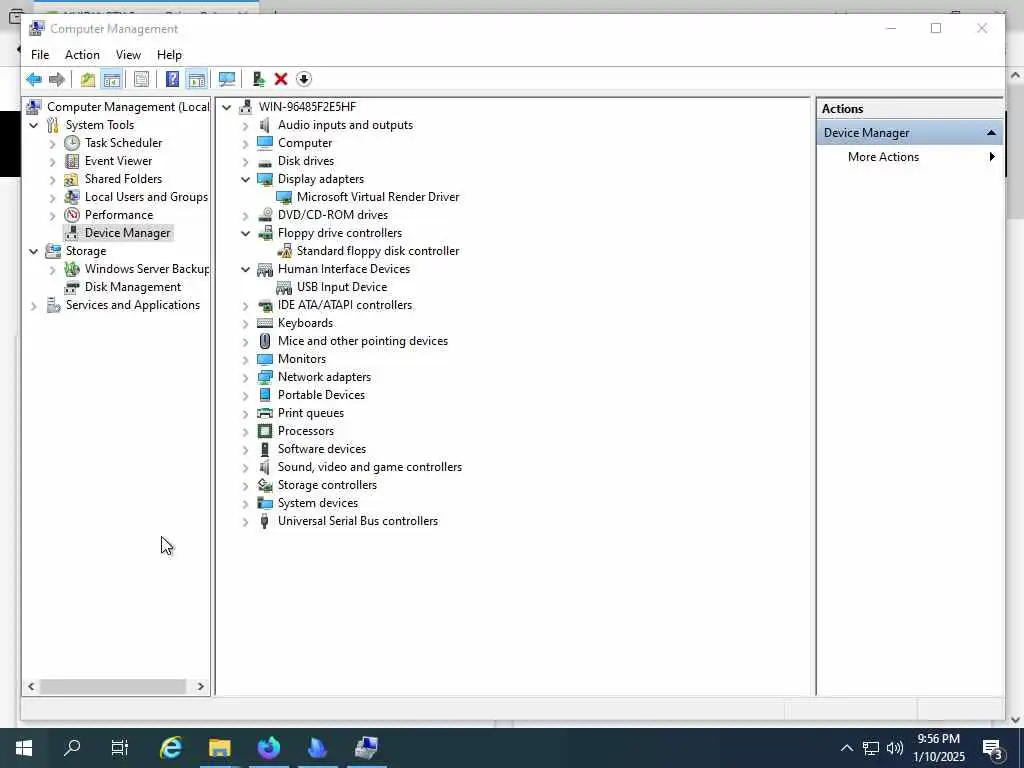Expand the Network adapters category
Image resolution: width=1024 pixels, height=768 pixels.
246,377
